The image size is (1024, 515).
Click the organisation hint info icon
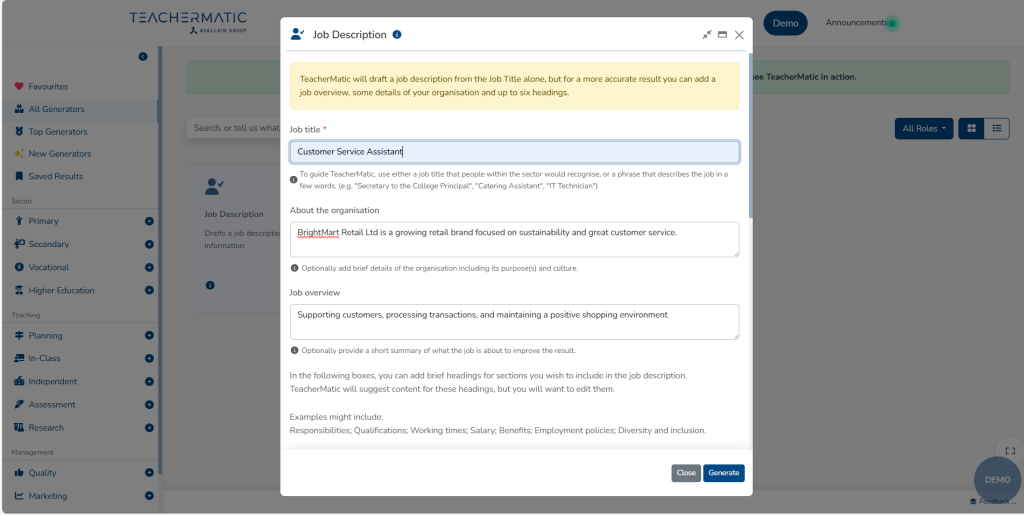[295, 268]
